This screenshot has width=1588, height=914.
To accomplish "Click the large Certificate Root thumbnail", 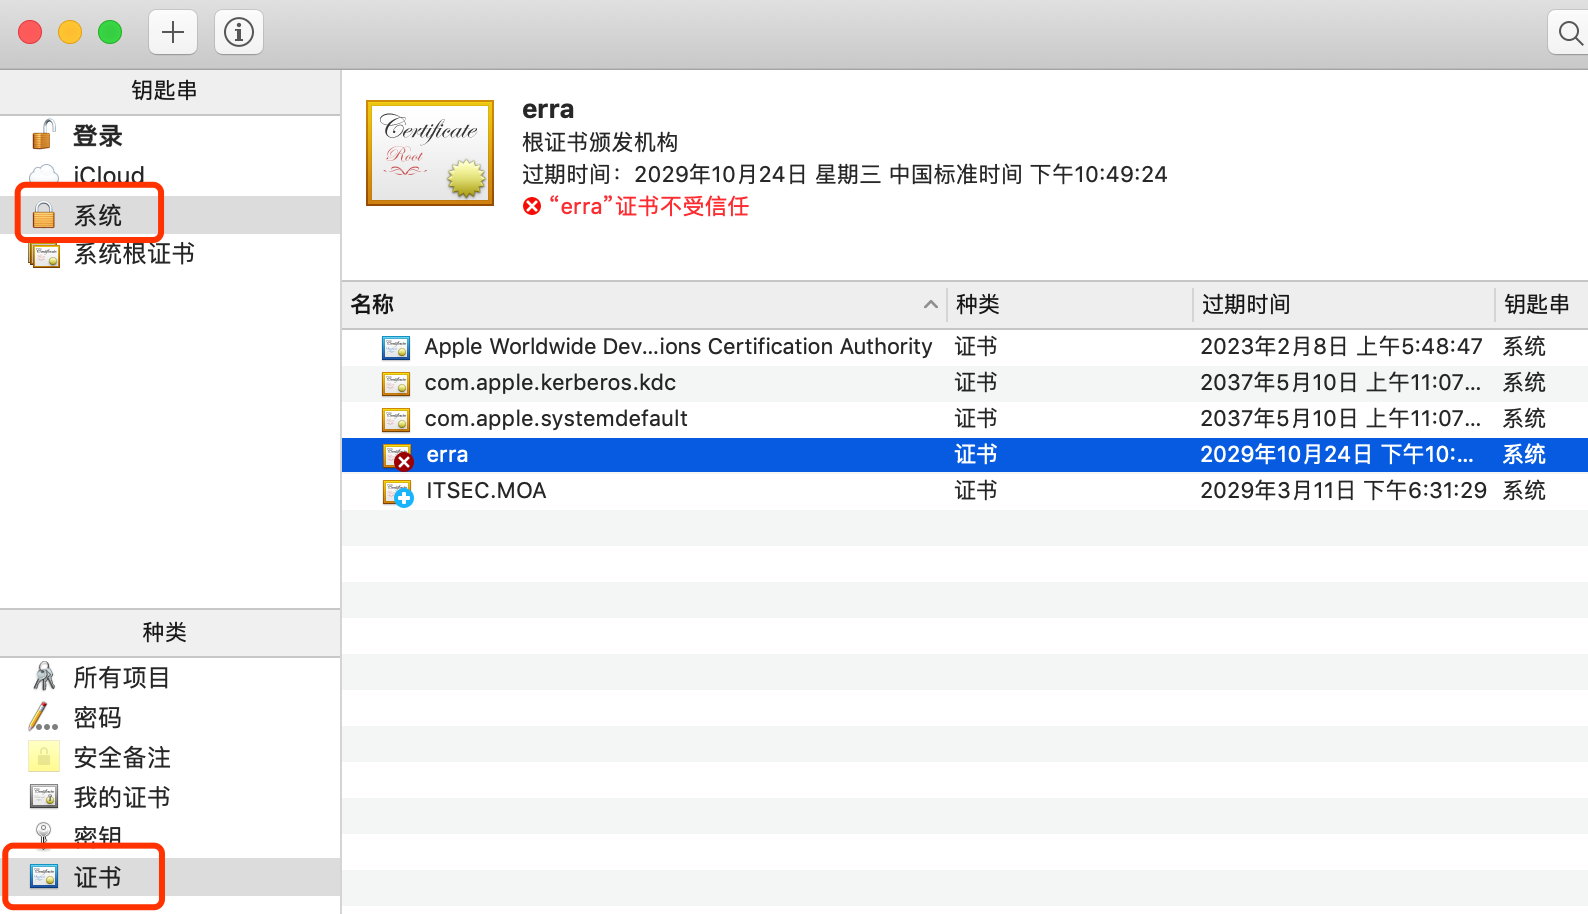I will pos(430,153).
